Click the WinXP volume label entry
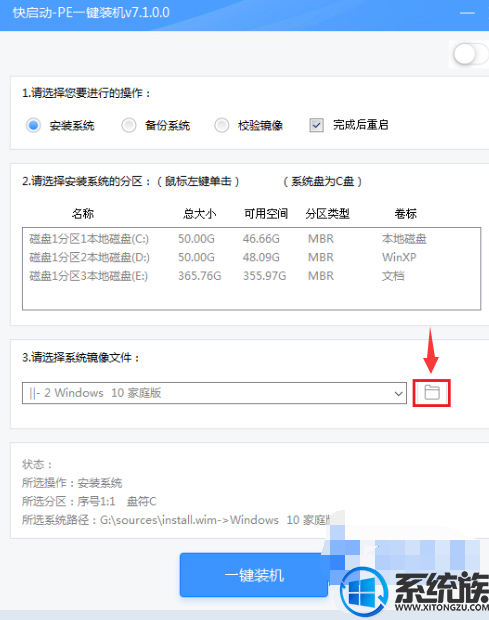Screen dimensions: 489x620 399,257
